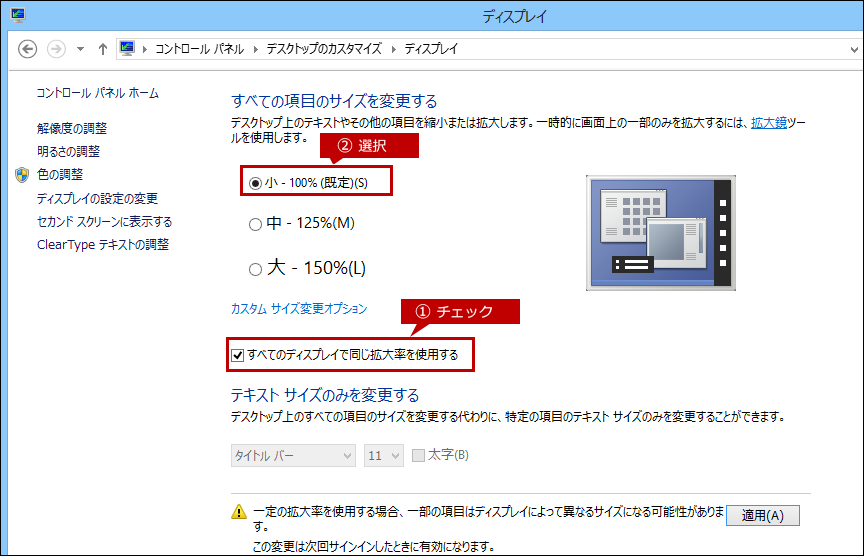Click the テキスト サイズのみを変更する heading
Image resolution: width=864 pixels, height=556 pixels.
325,395
